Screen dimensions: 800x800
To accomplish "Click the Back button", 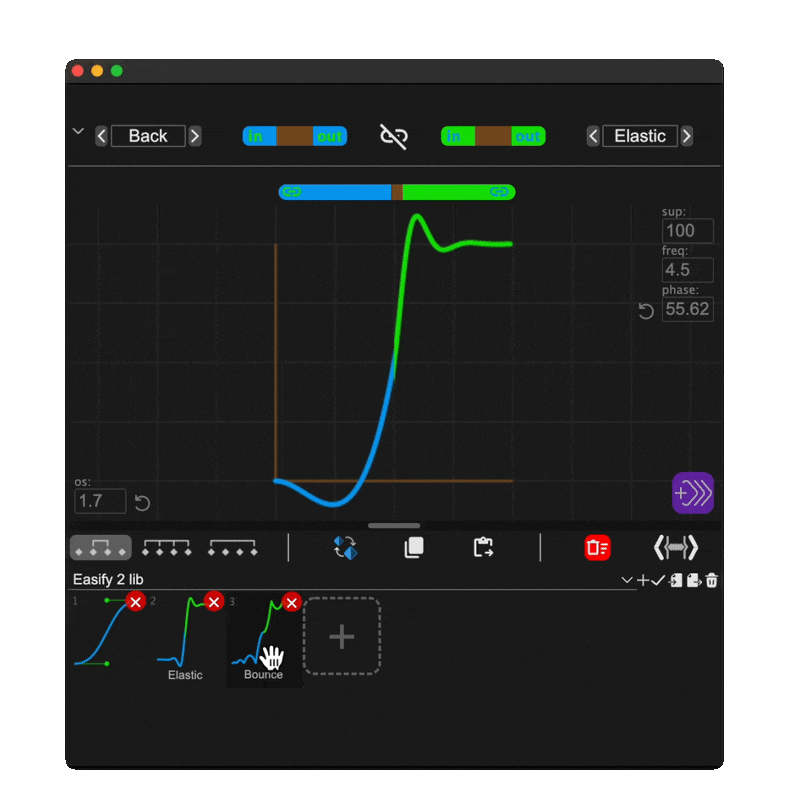I will (x=148, y=136).
